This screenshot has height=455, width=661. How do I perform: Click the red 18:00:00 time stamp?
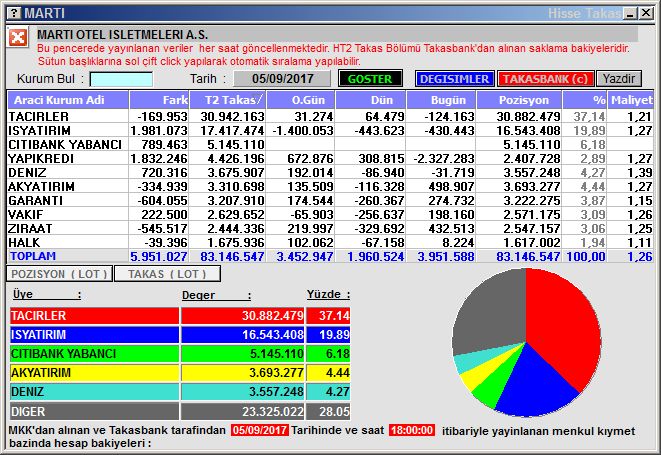[412, 430]
